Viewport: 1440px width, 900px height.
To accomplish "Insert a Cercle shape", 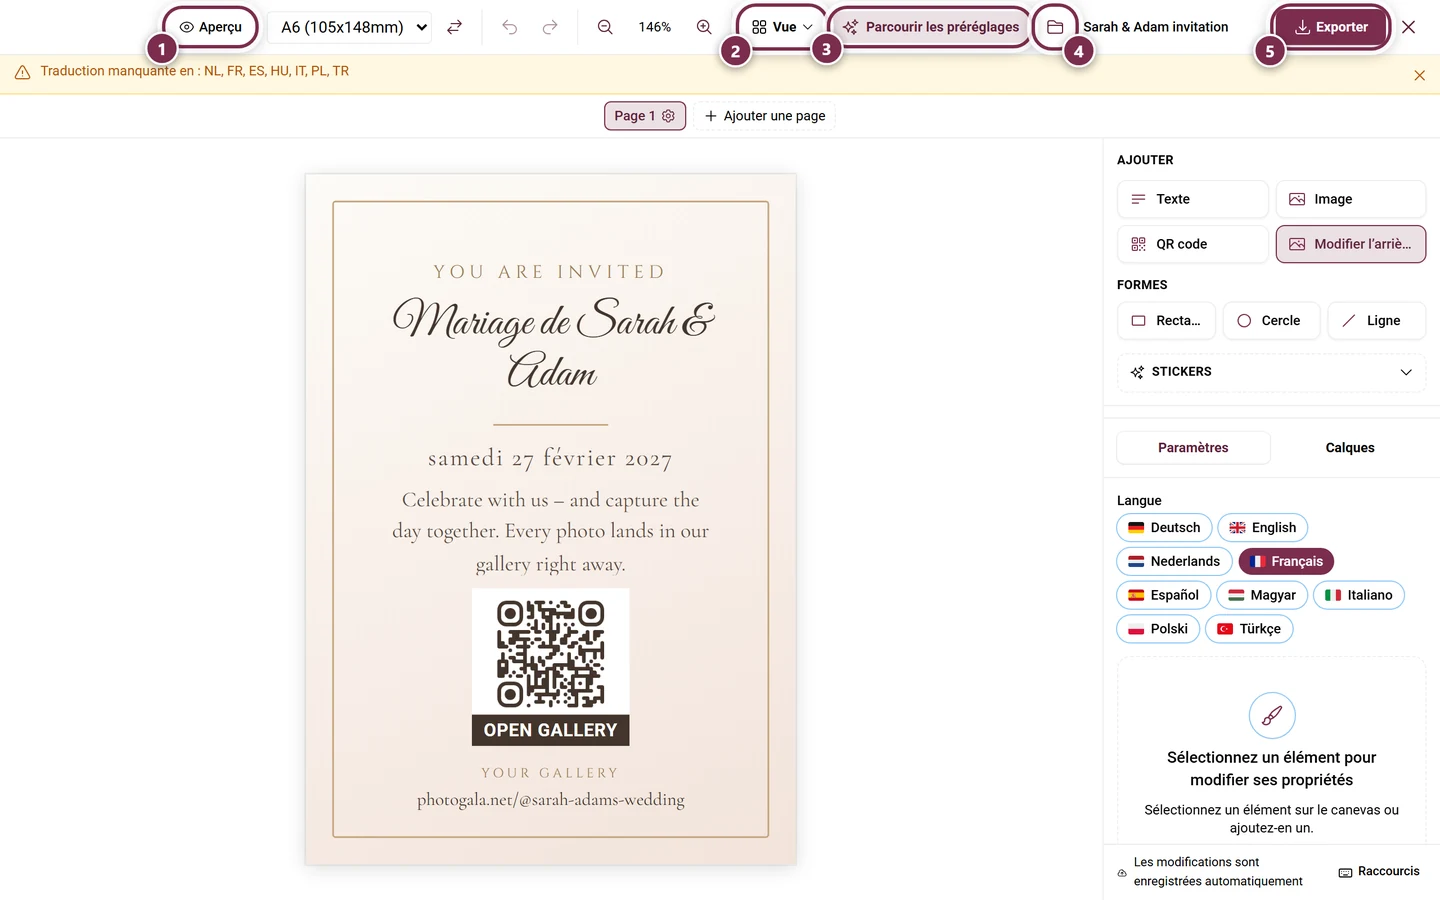I will point(1271,321).
